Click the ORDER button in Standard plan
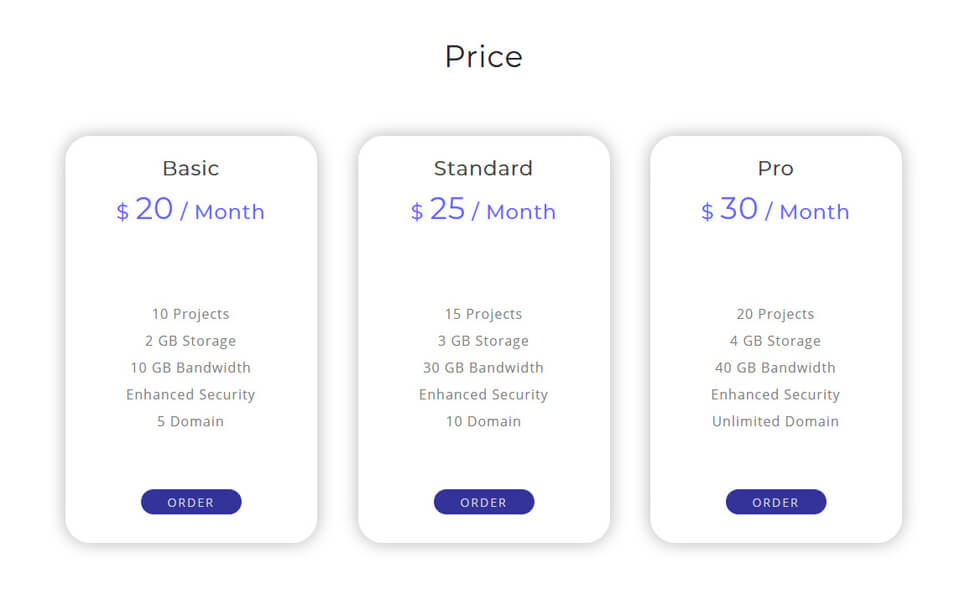The image size is (965, 600). tap(484, 502)
